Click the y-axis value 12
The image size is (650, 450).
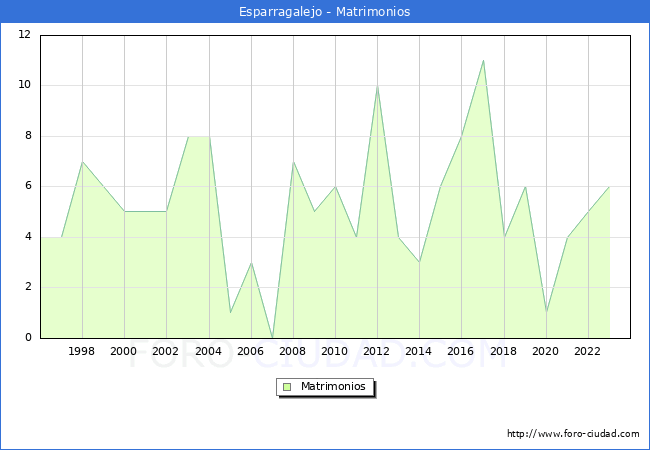click(x=24, y=34)
